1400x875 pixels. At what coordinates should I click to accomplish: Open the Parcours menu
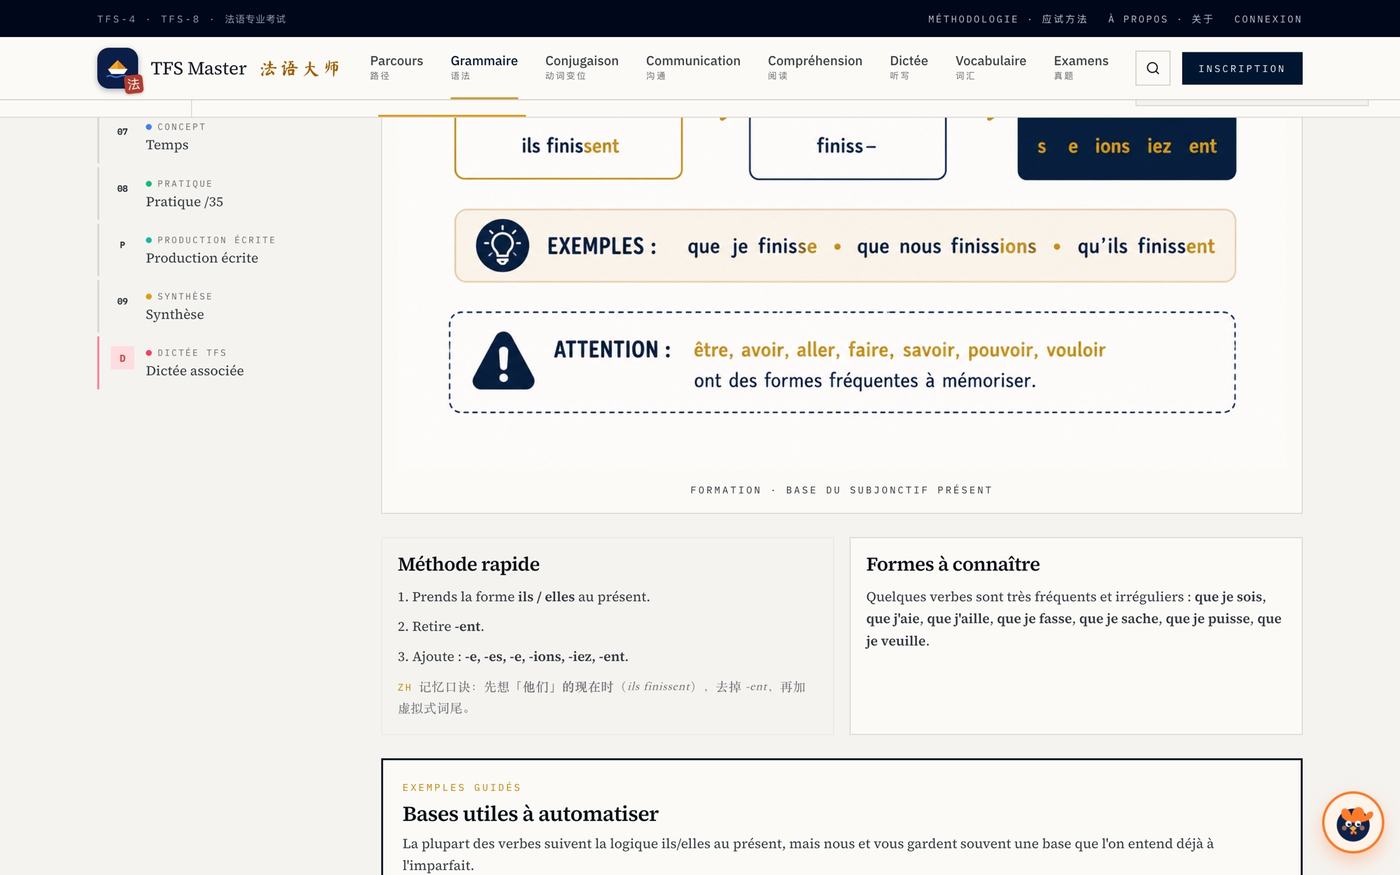396,67
